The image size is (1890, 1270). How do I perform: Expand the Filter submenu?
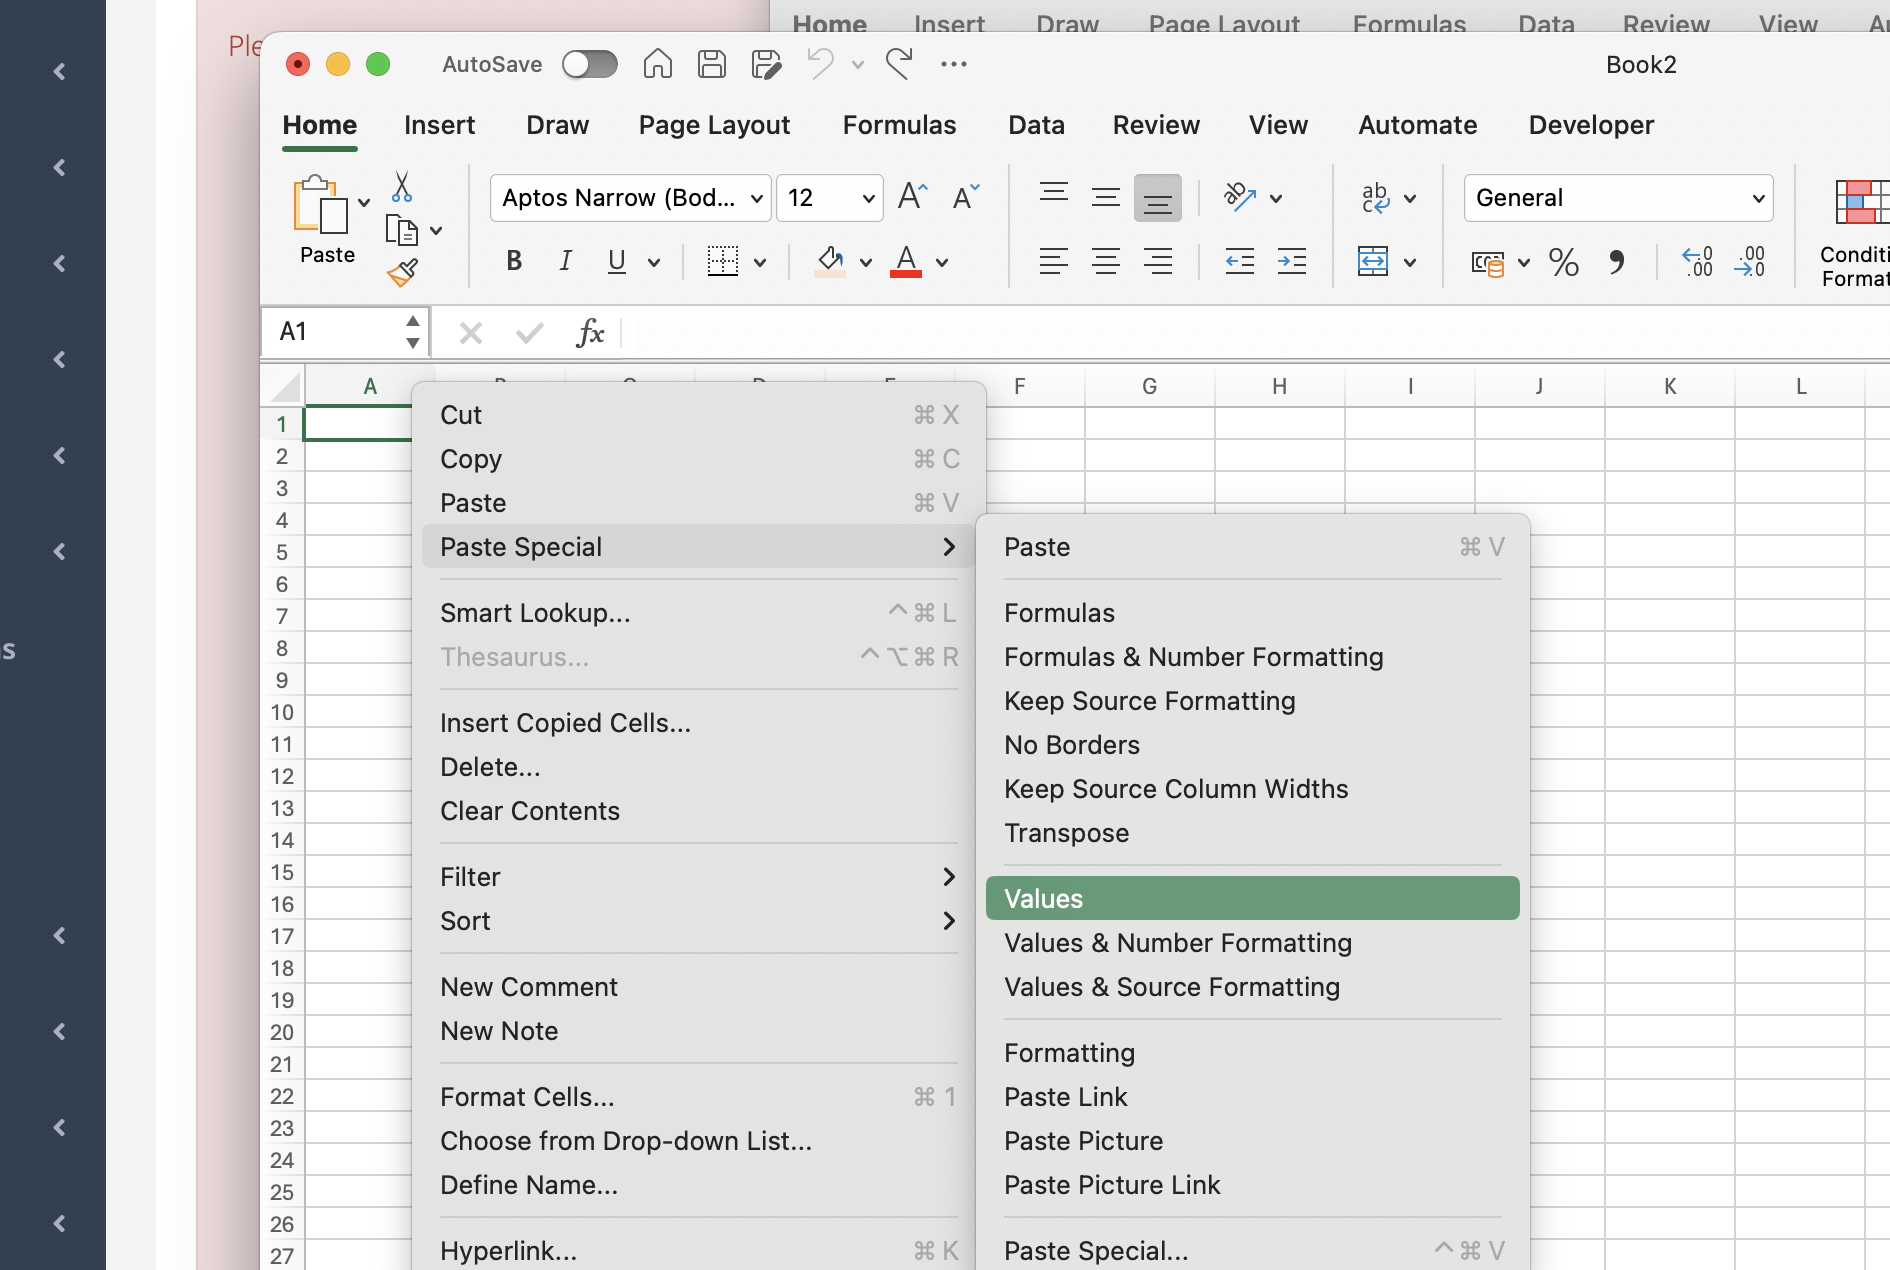click(x=698, y=876)
